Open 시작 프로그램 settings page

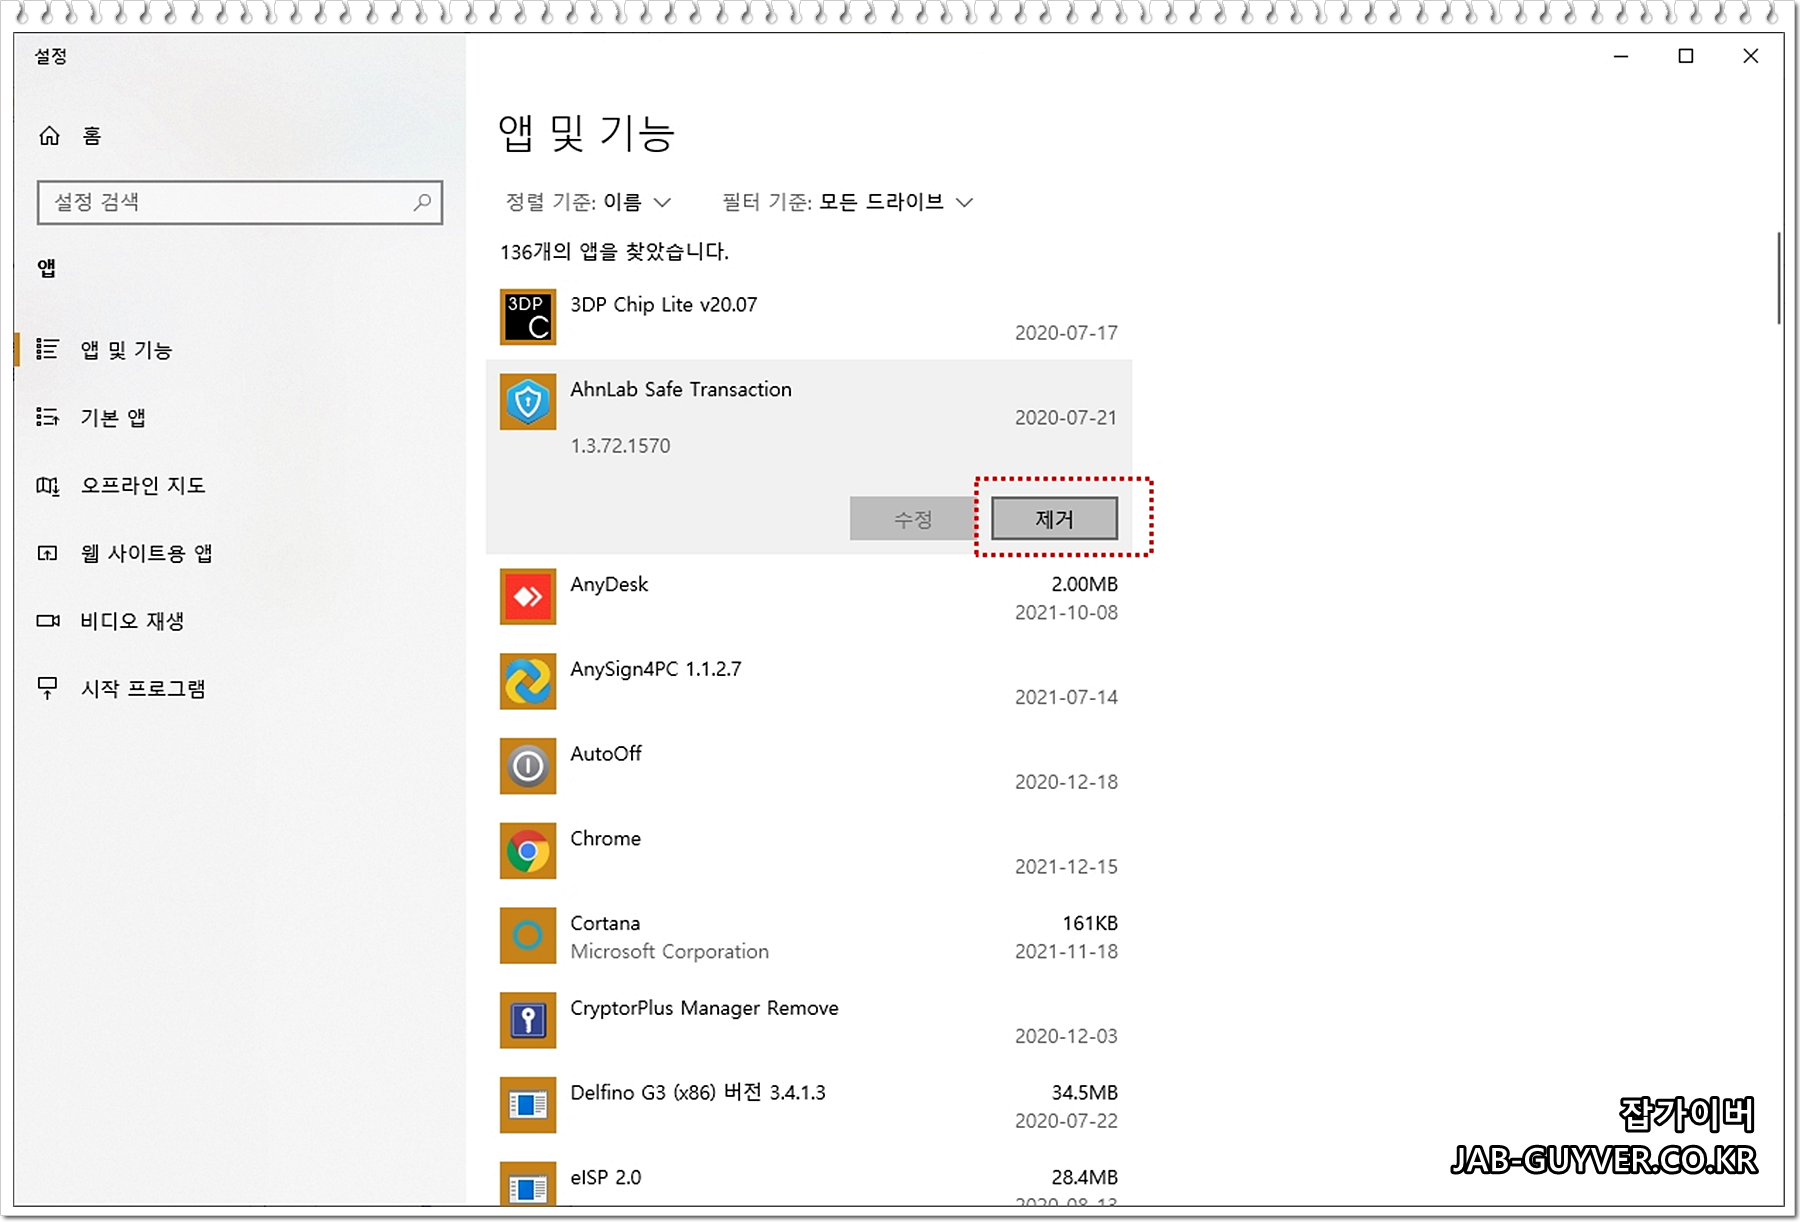tap(240, 688)
